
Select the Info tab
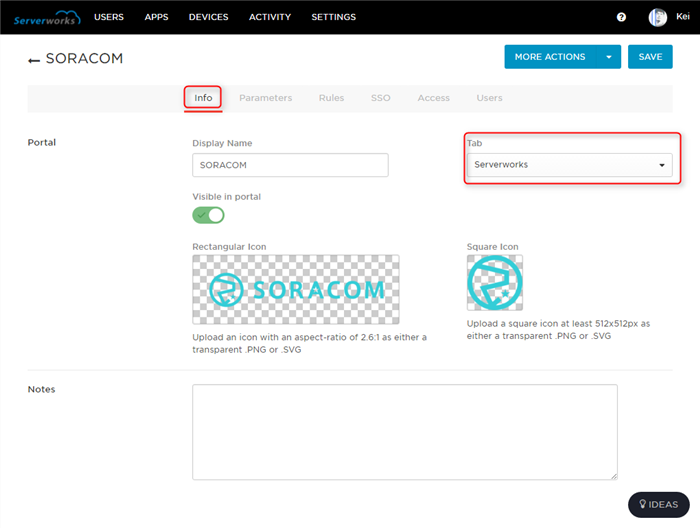(x=203, y=98)
